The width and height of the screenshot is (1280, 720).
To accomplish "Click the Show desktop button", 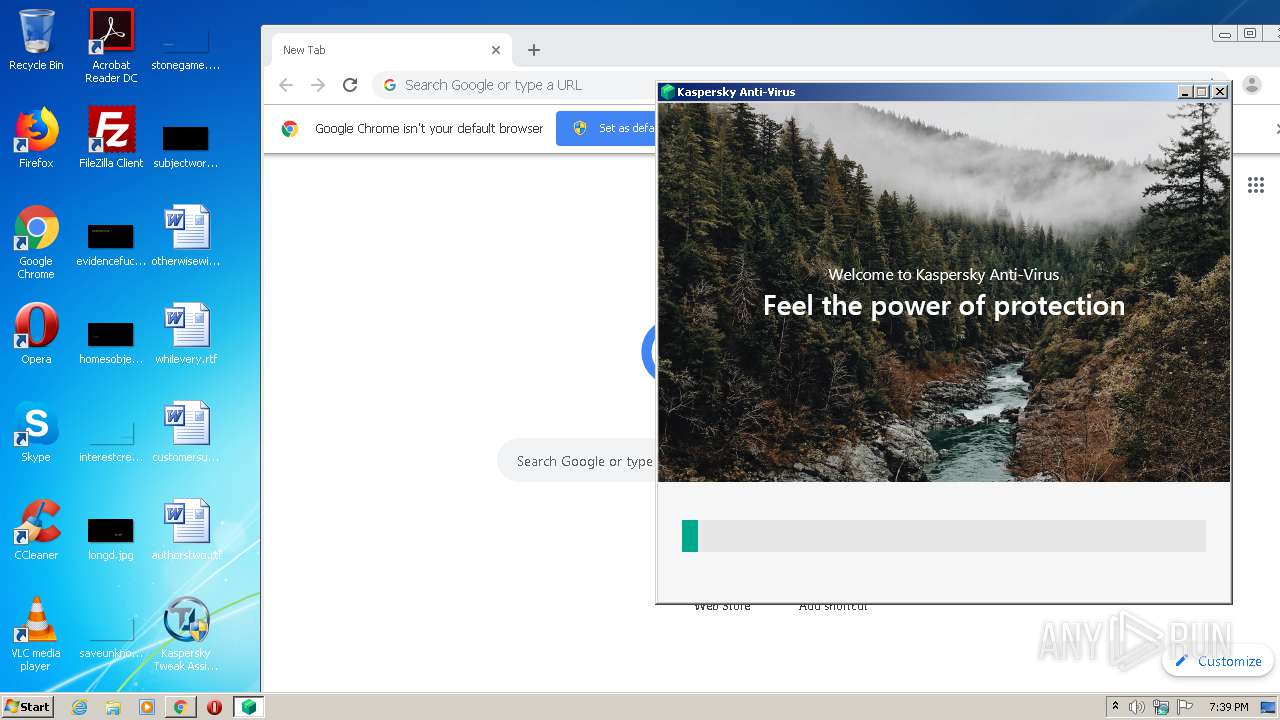I will coord(1270,707).
